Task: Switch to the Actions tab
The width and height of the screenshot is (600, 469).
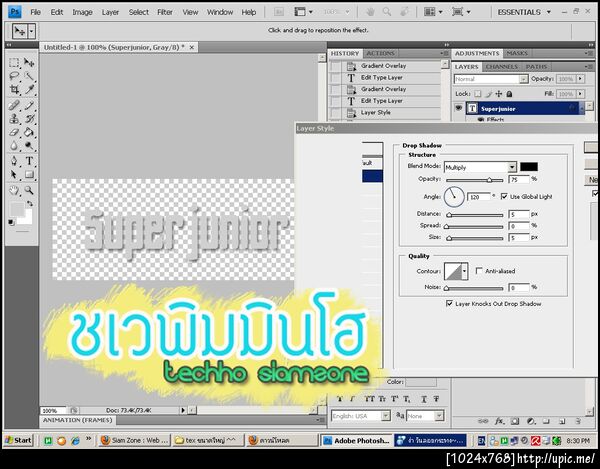Action: tap(380, 53)
